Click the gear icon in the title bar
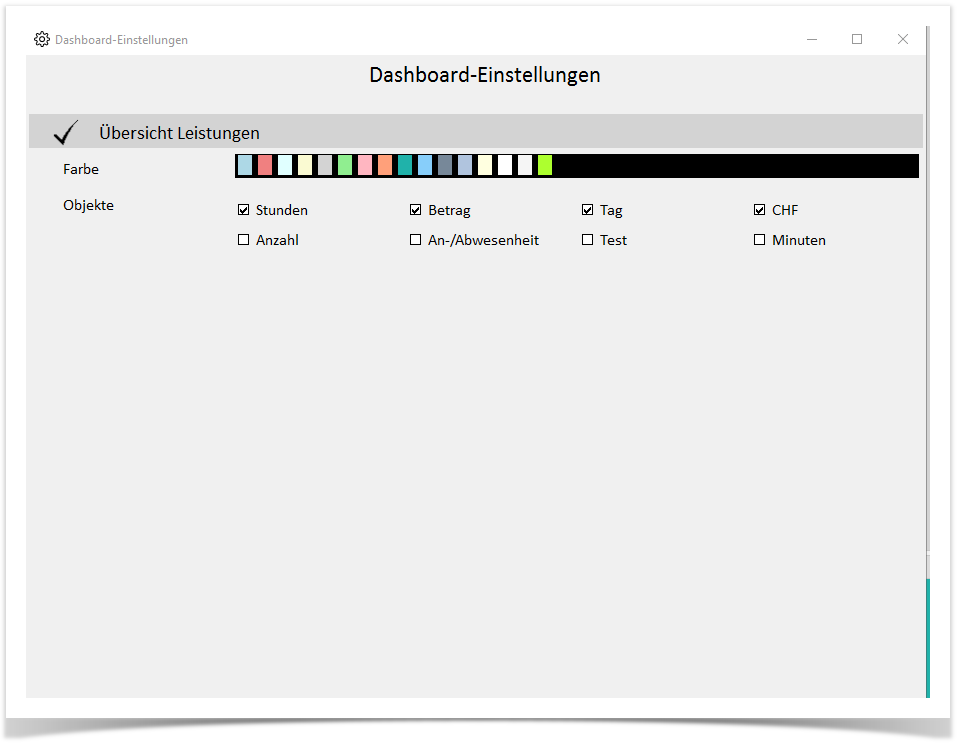Viewport: 964px width, 747px height. (42, 39)
